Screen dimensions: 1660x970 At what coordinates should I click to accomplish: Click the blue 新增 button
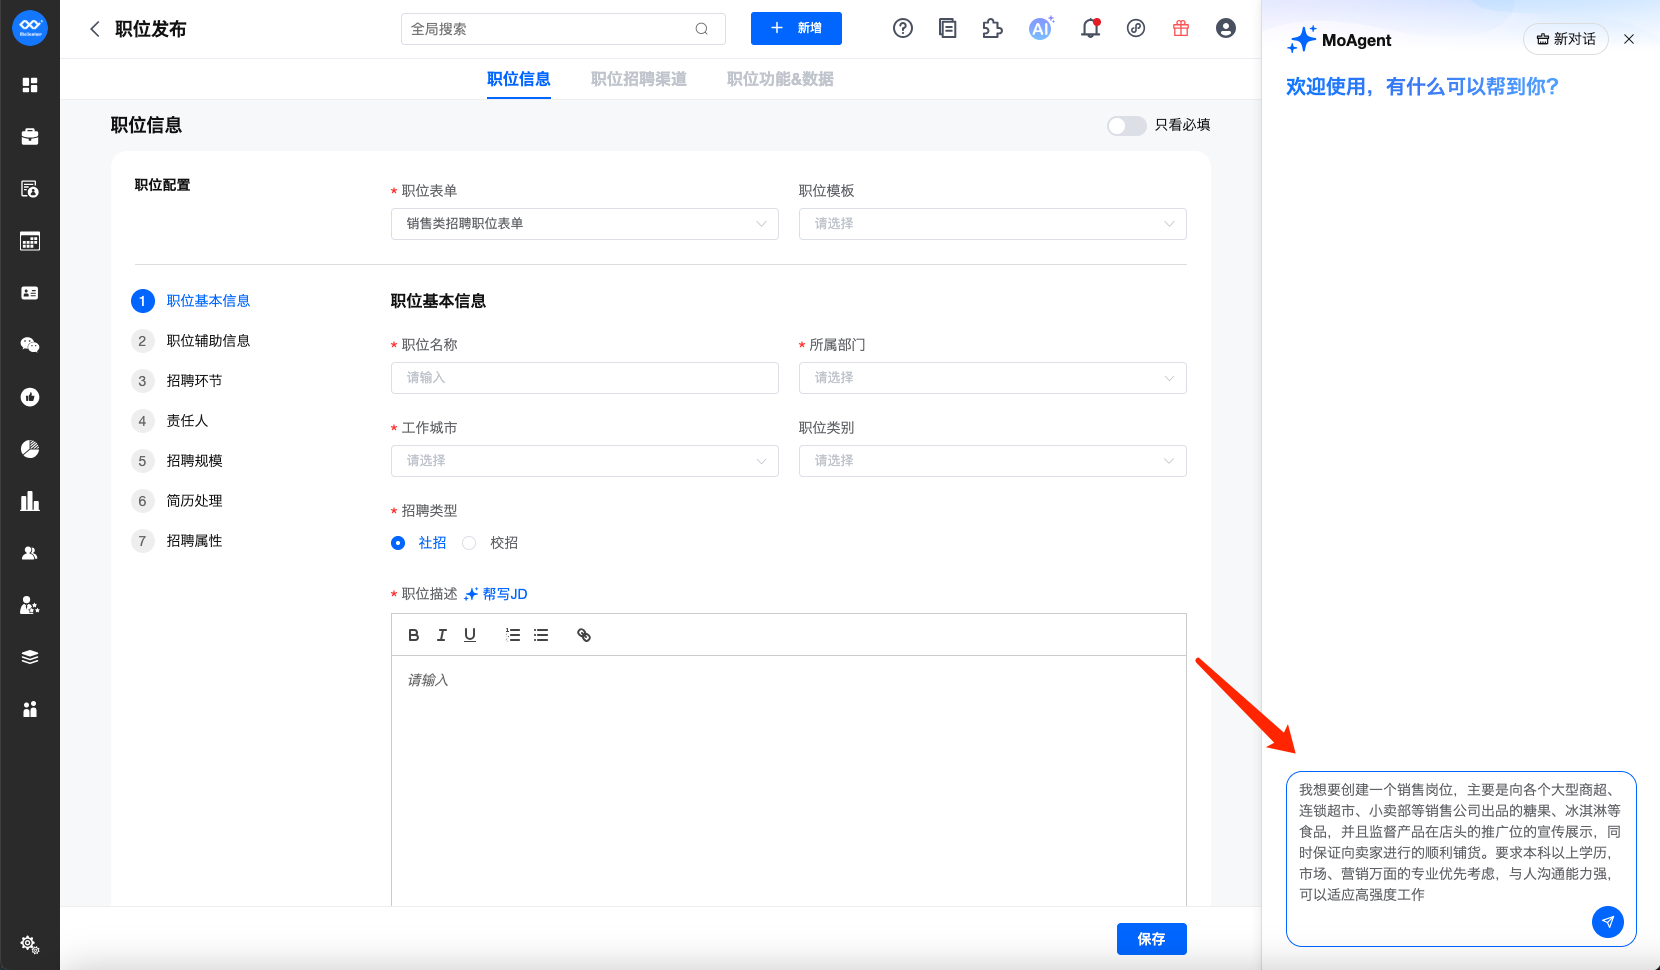(796, 29)
